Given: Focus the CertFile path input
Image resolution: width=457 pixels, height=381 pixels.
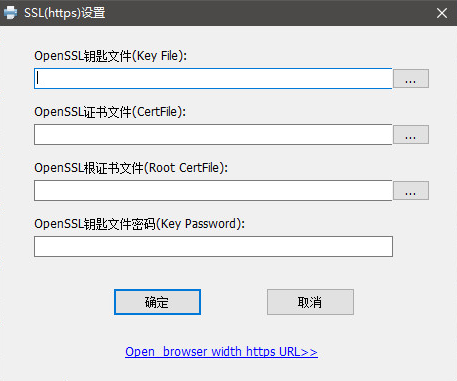Looking at the screenshot, I should pos(213,135).
